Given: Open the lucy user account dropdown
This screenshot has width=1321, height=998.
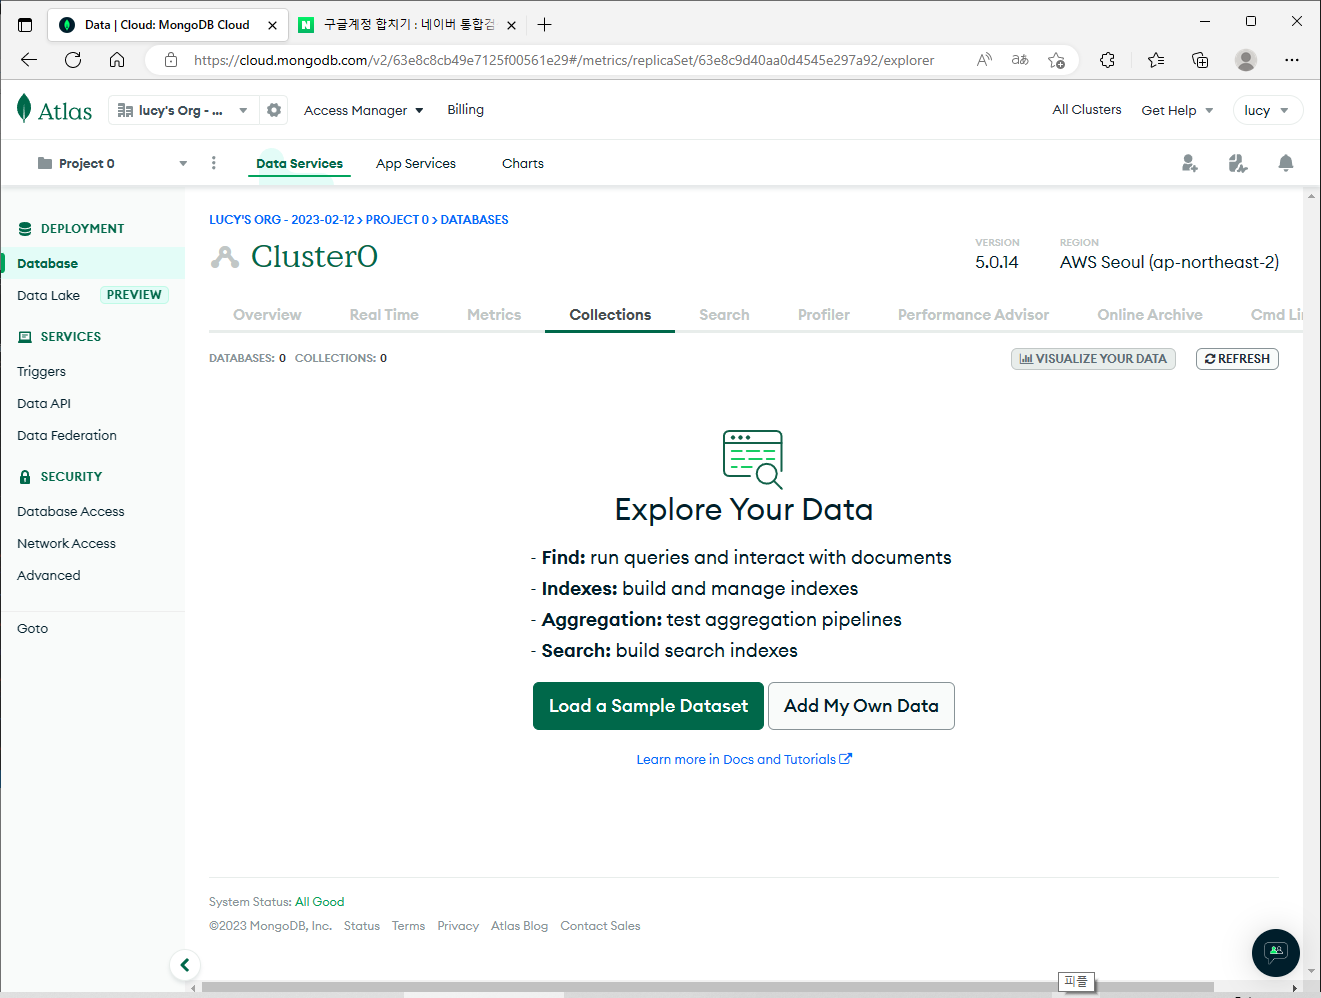Looking at the screenshot, I should point(1267,110).
